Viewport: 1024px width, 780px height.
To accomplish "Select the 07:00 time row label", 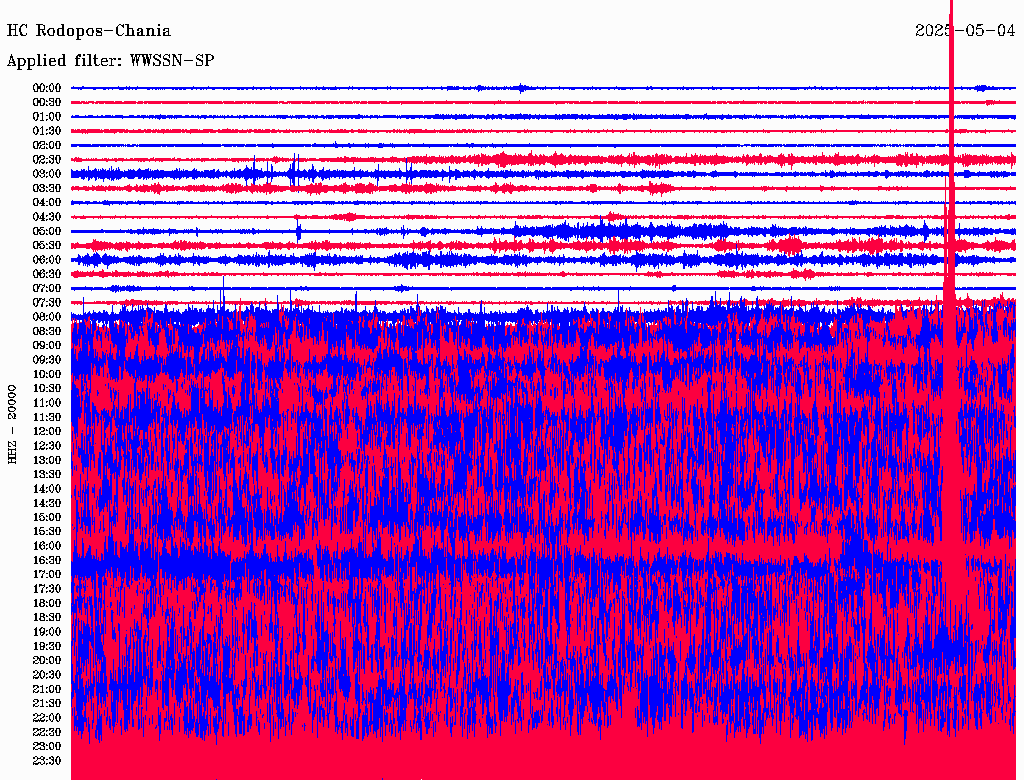I will click(x=47, y=289).
